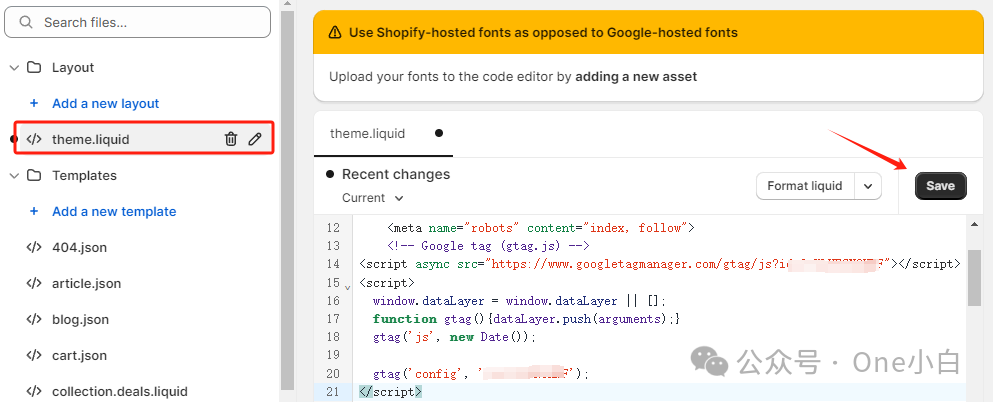Collapse the Layout folder chevron
The image size is (993, 402).
[14, 68]
